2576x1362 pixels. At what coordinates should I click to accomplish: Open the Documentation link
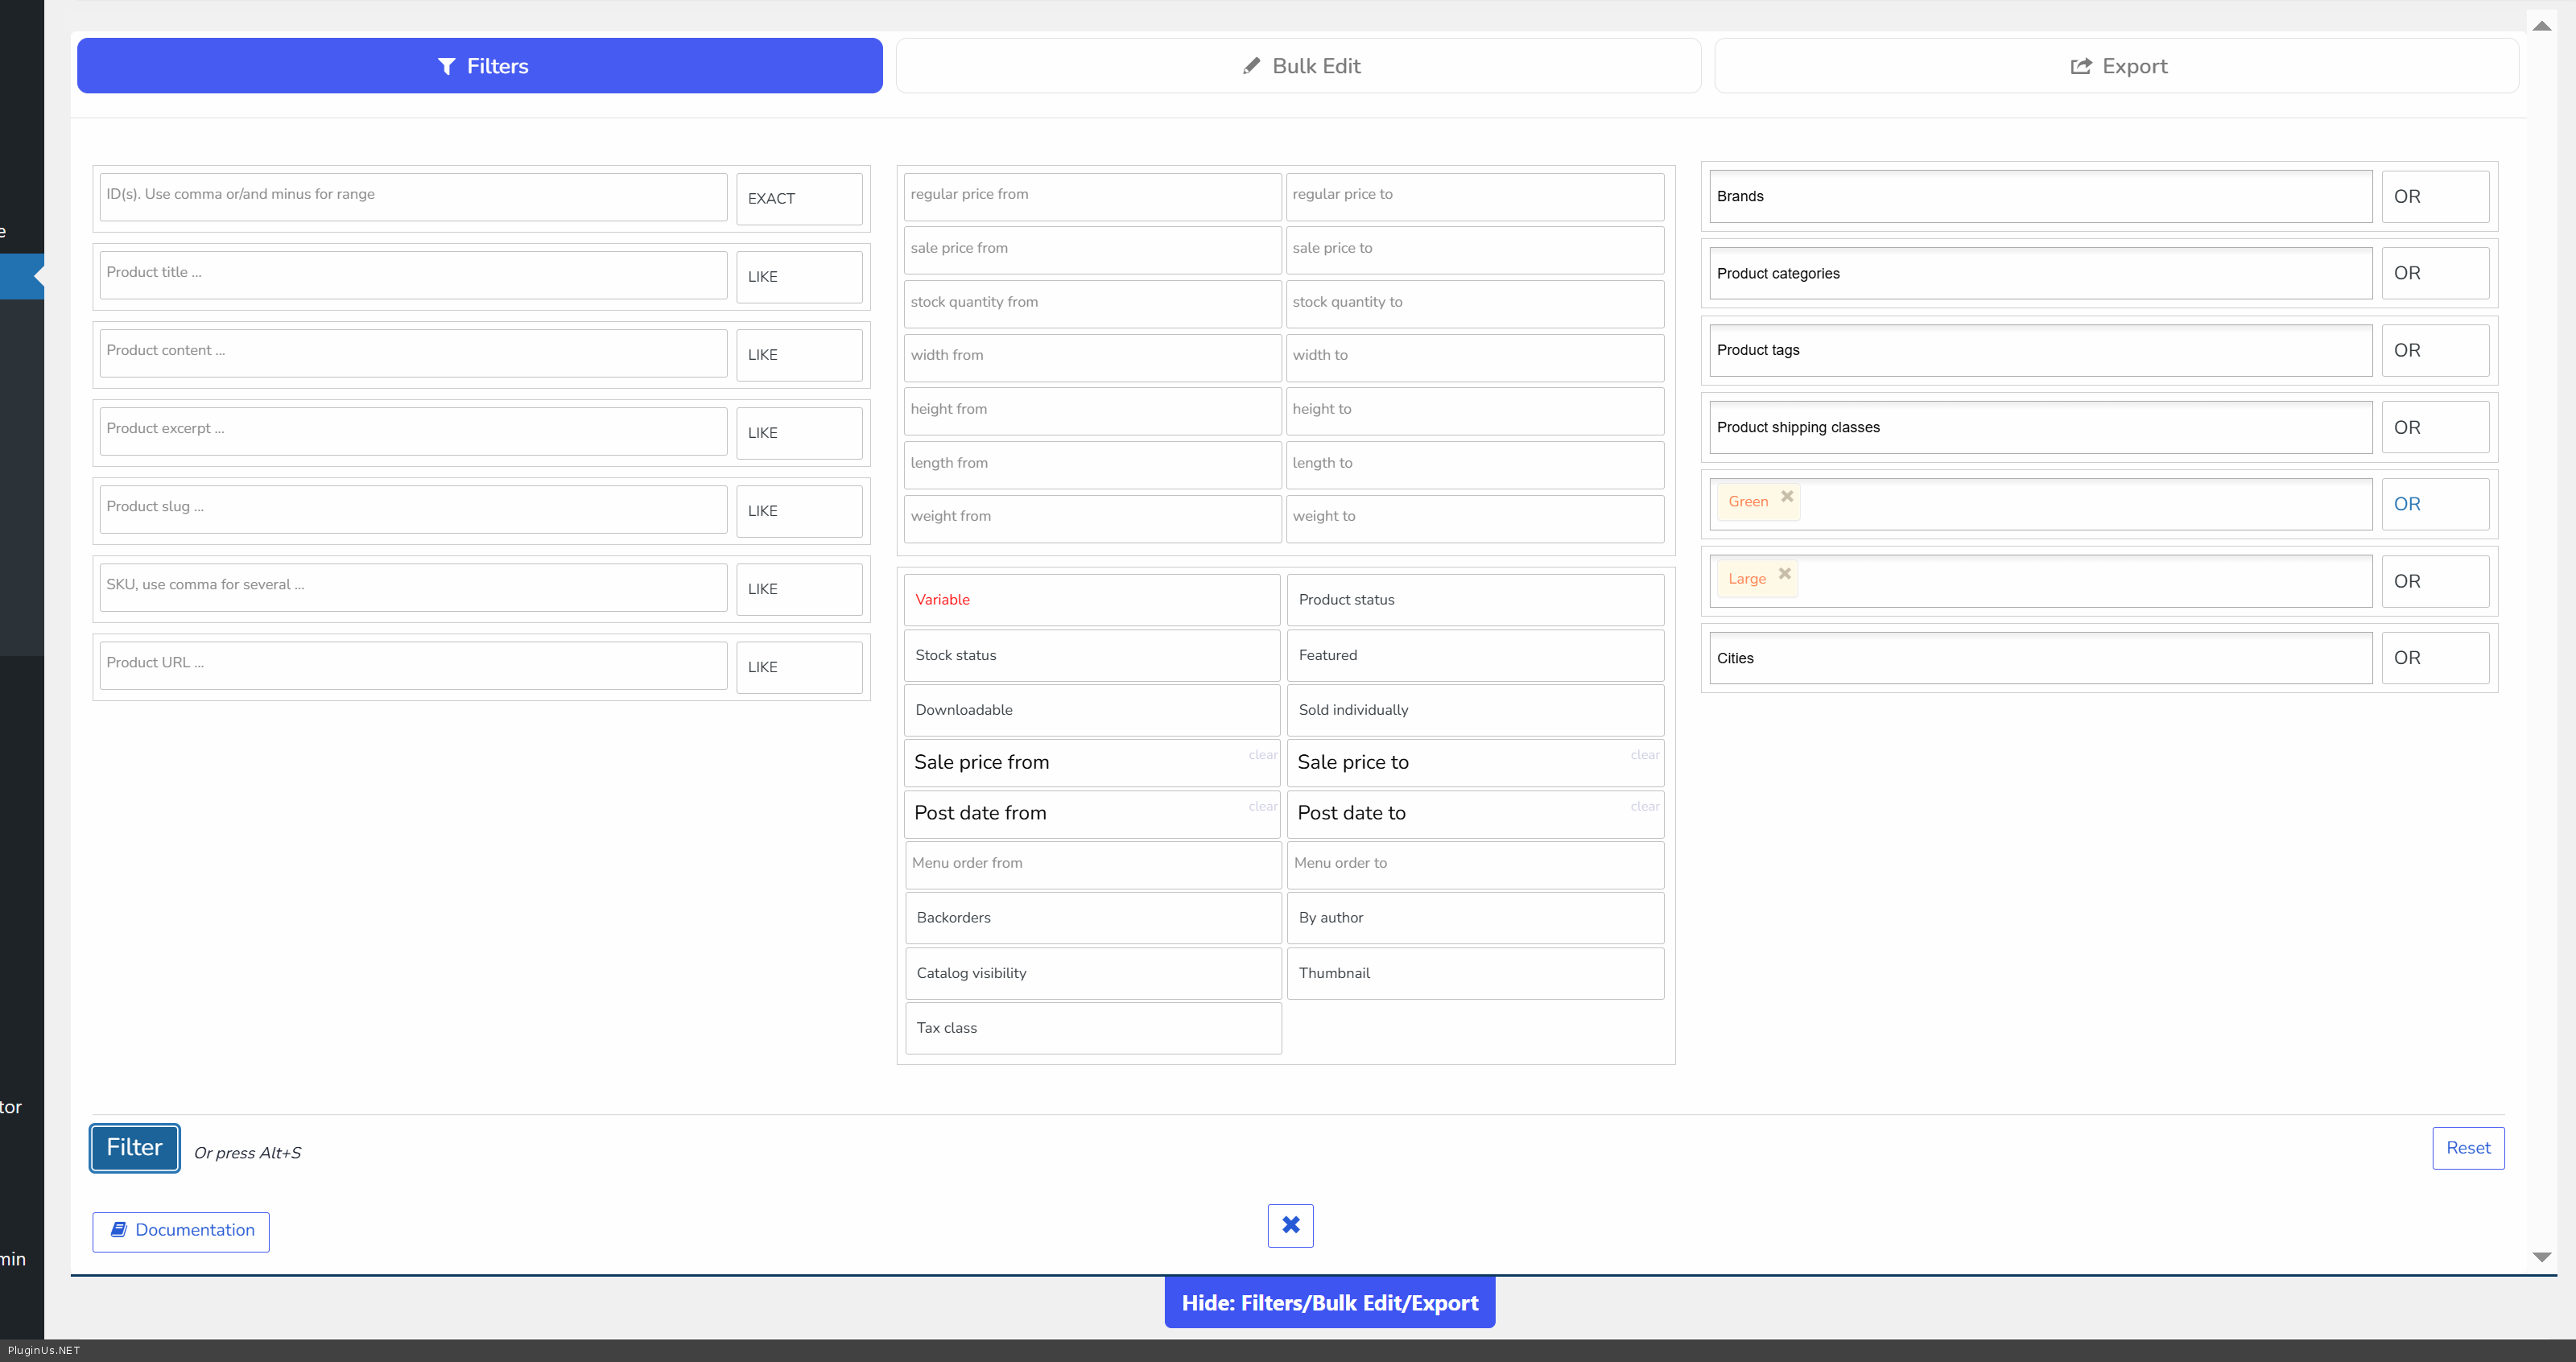coord(181,1231)
